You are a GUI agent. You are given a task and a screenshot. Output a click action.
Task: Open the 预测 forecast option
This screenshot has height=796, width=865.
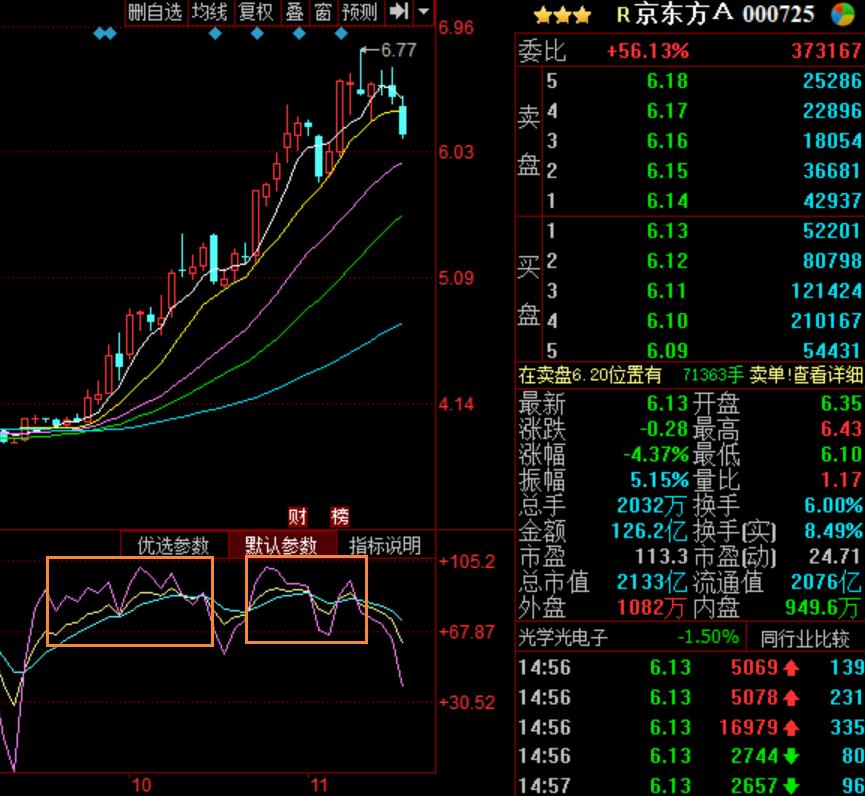(360, 12)
